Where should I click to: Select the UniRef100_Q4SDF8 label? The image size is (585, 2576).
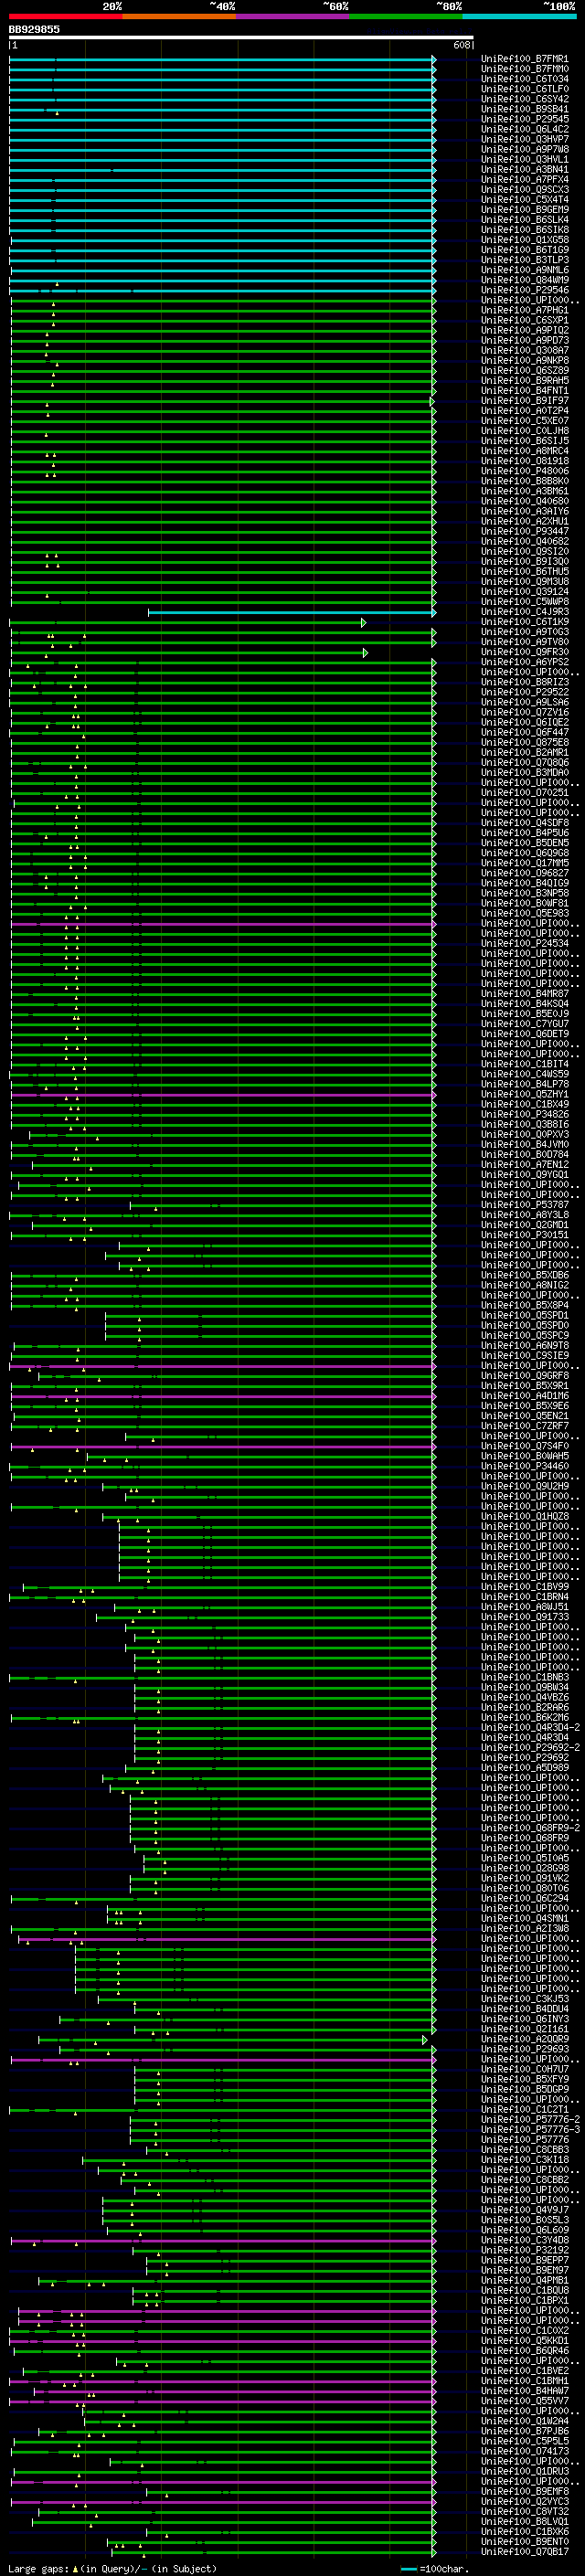point(524,823)
